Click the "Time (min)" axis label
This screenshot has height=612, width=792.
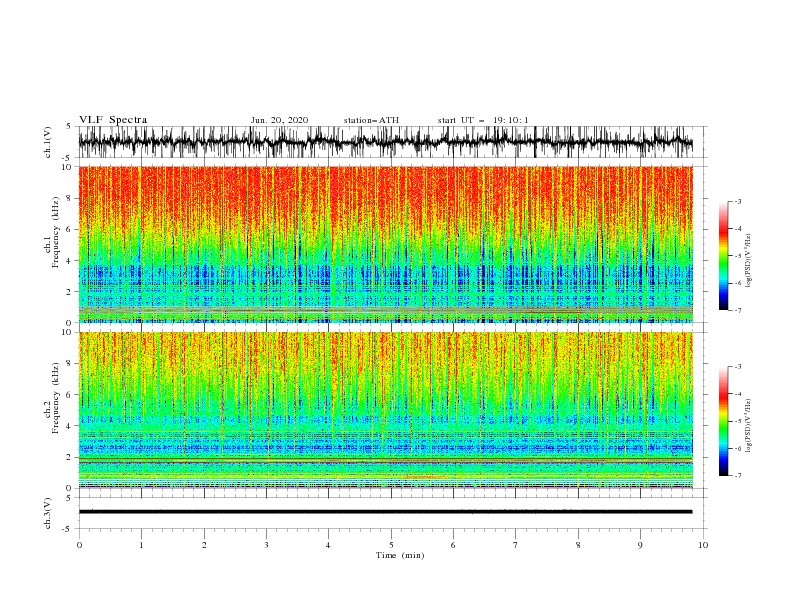[400, 555]
